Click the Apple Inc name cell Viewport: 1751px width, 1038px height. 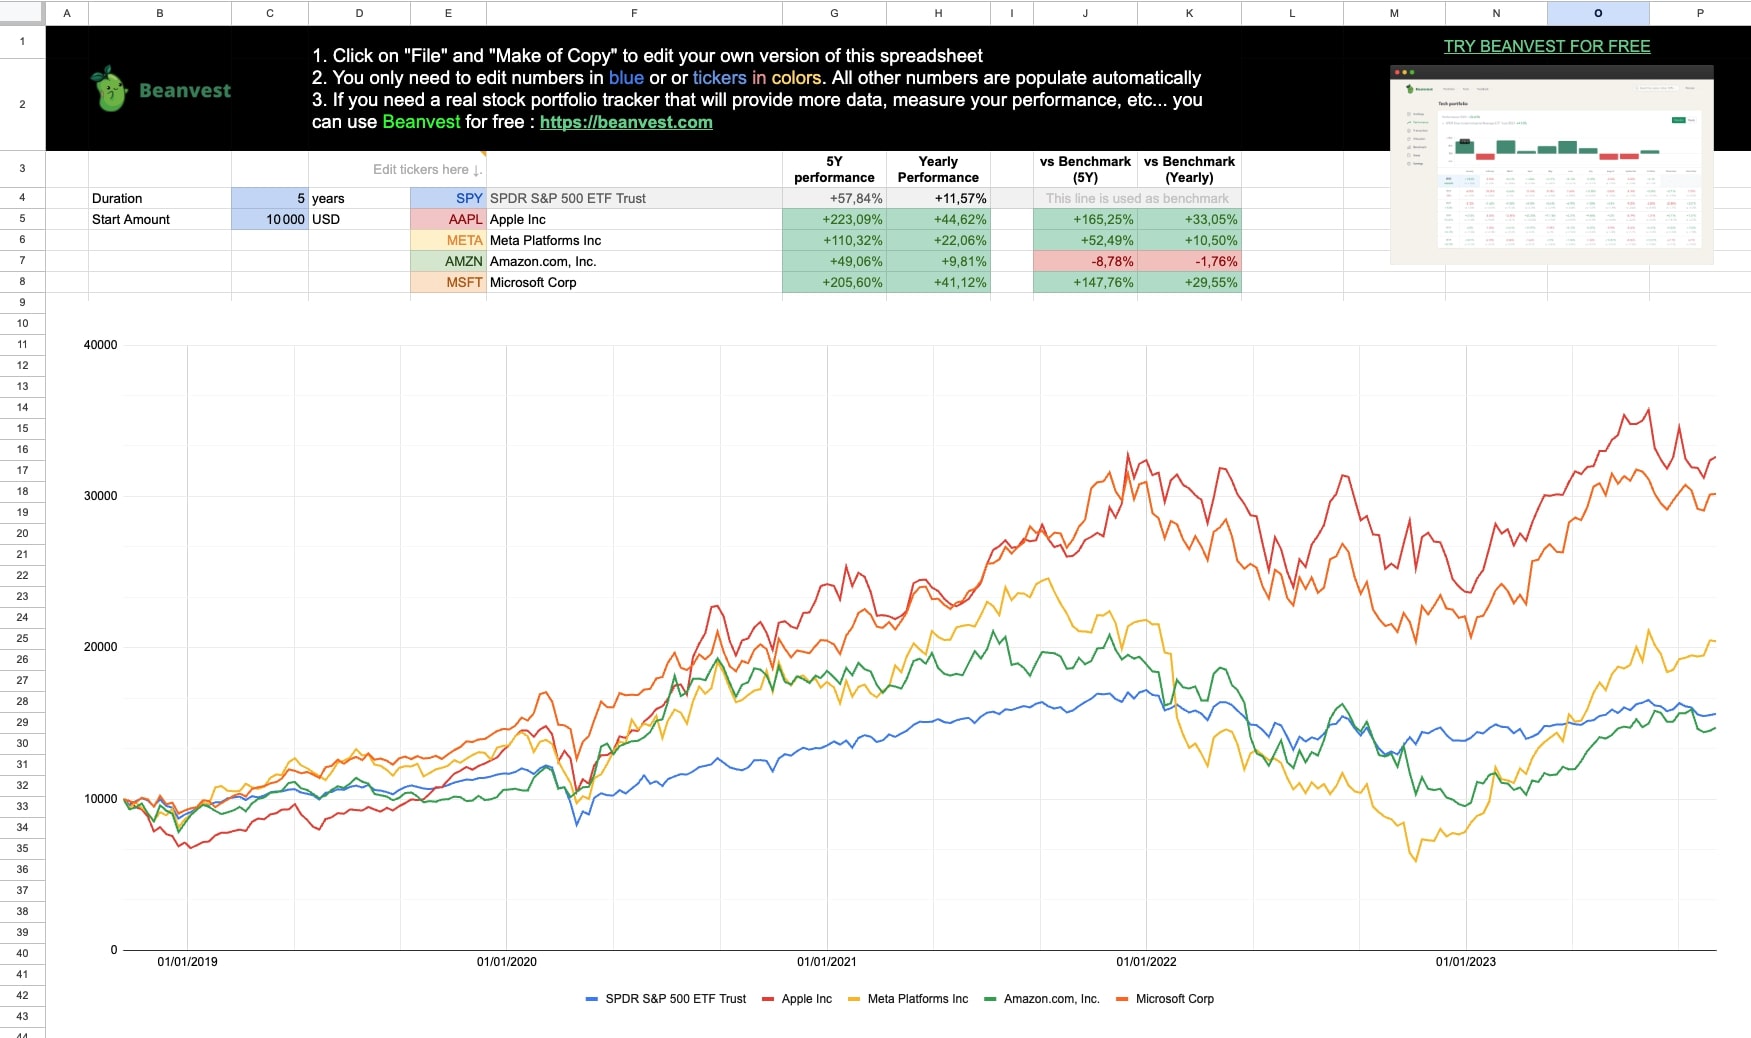click(634, 219)
